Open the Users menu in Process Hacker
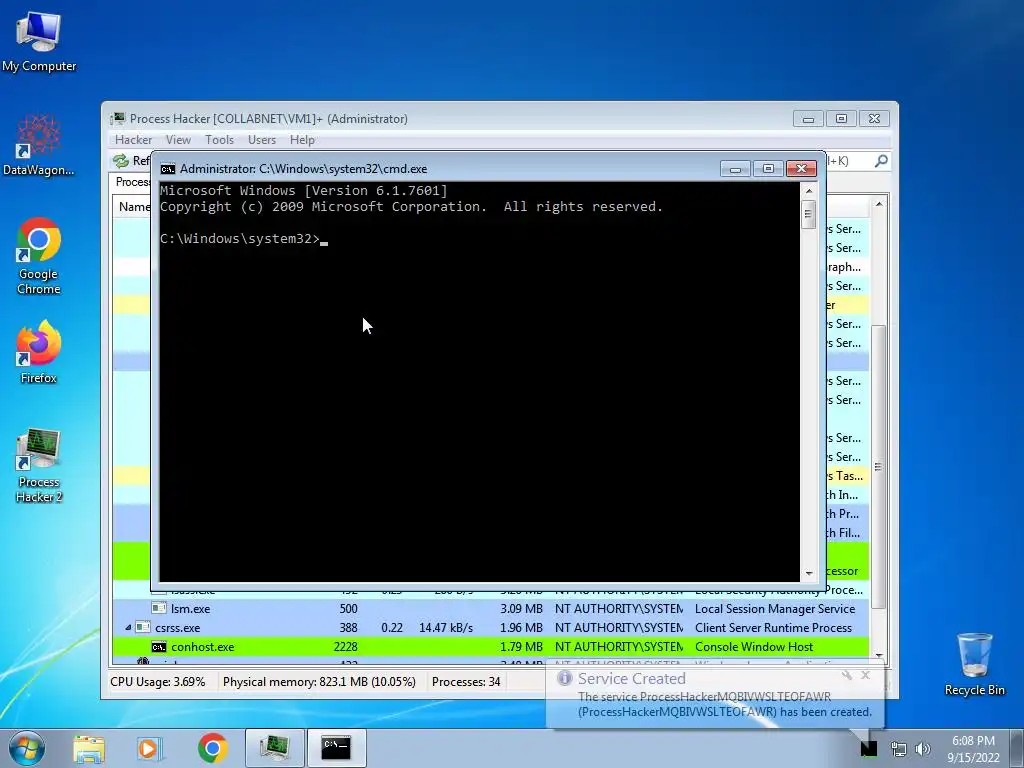Image resolution: width=1024 pixels, height=768 pixels. [261, 140]
